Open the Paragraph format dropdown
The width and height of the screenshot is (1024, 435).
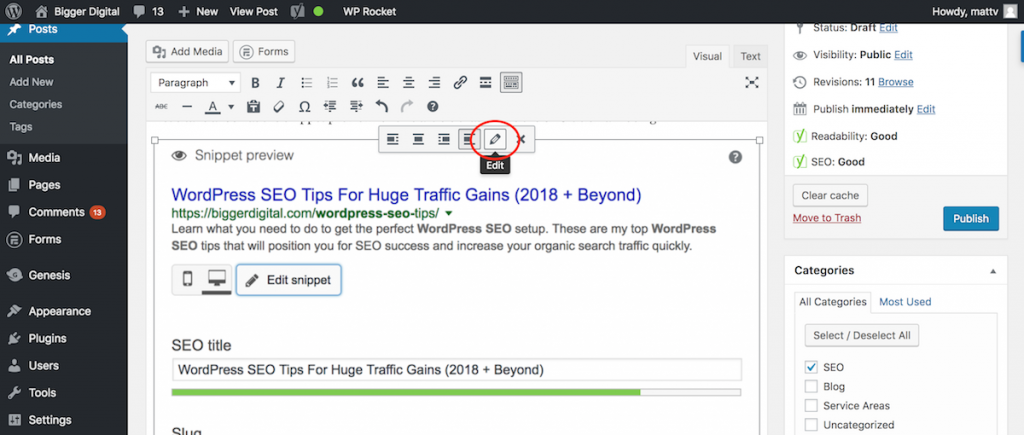coord(195,83)
